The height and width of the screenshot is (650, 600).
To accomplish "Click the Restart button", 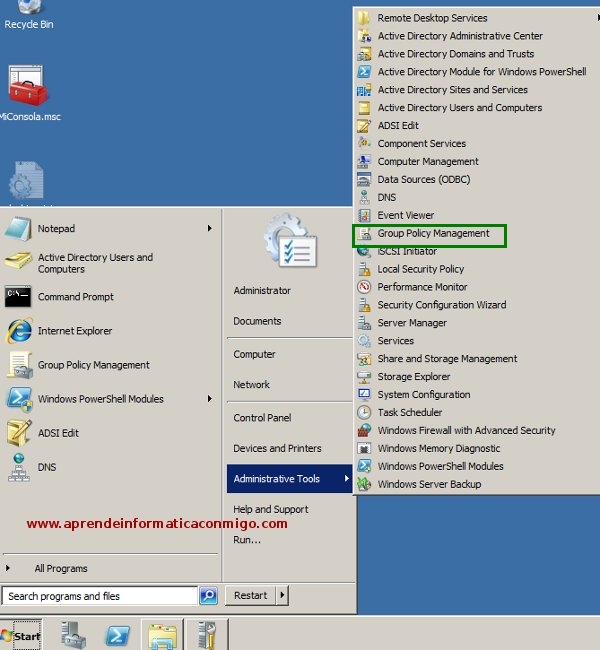I will (250, 595).
